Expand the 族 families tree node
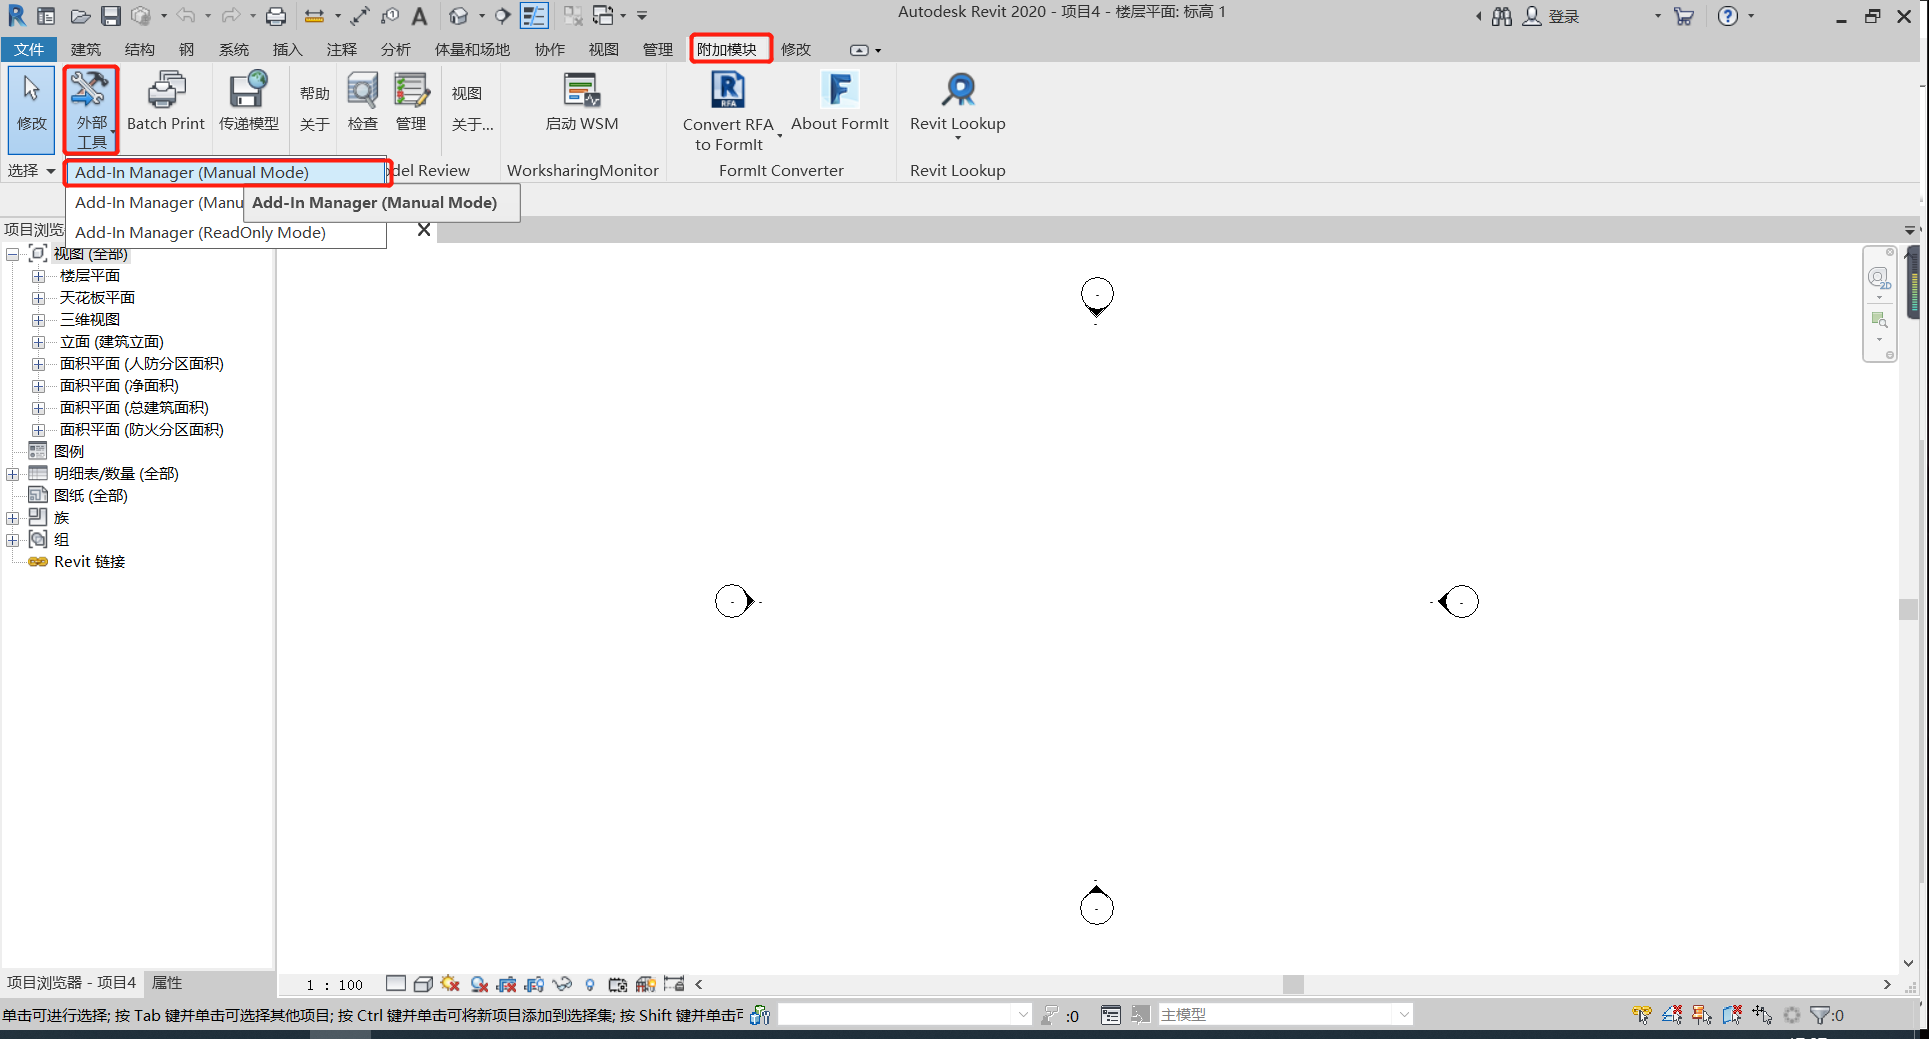 12,518
